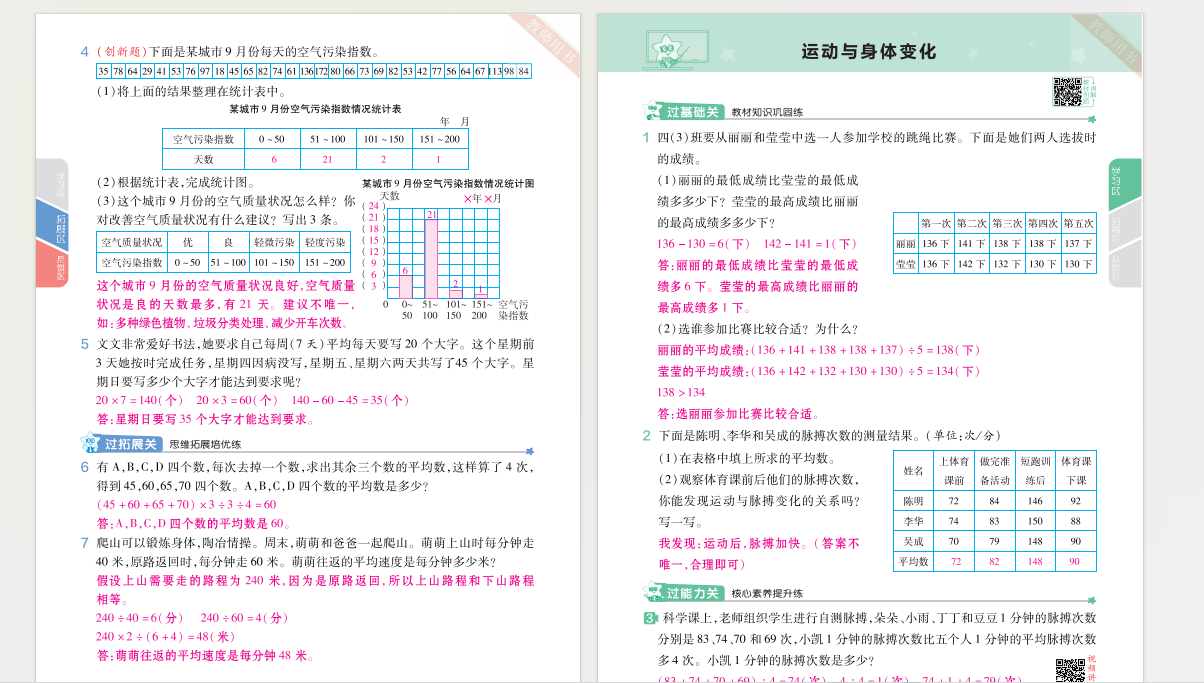Click the 过基础关 section heading
The image size is (1204, 683).
[694, 112]
